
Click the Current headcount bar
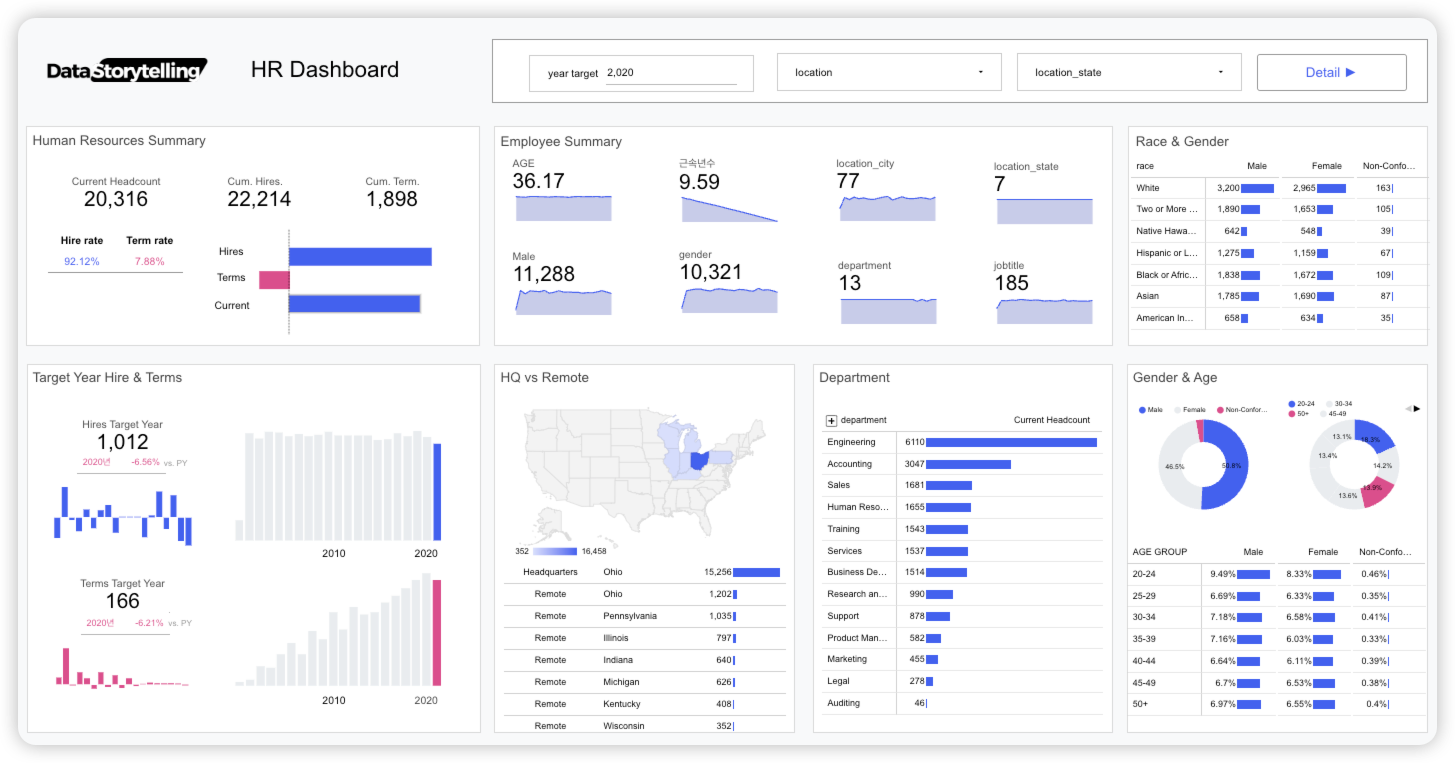point(354,304)
